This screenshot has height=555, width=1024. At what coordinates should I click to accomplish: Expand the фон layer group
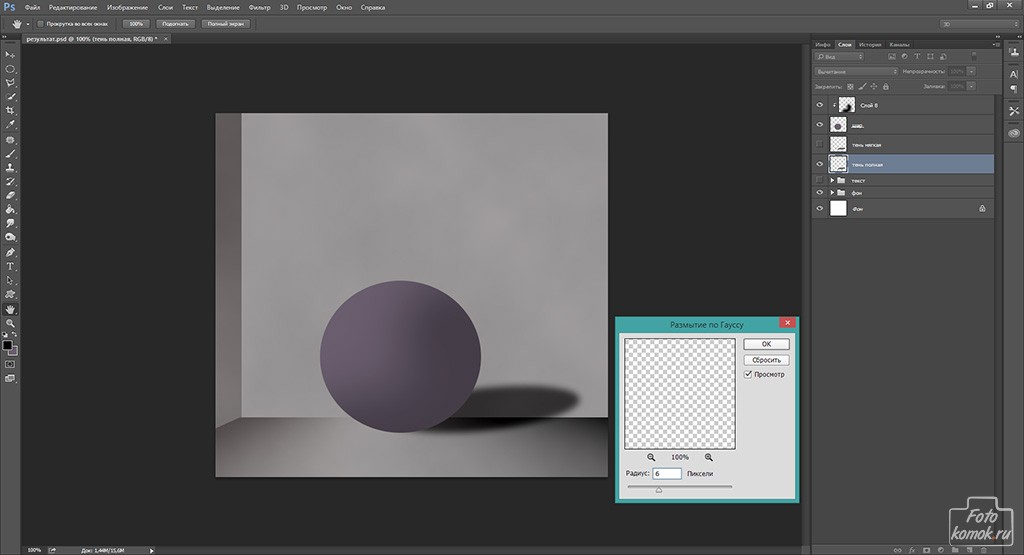point(832,192)
